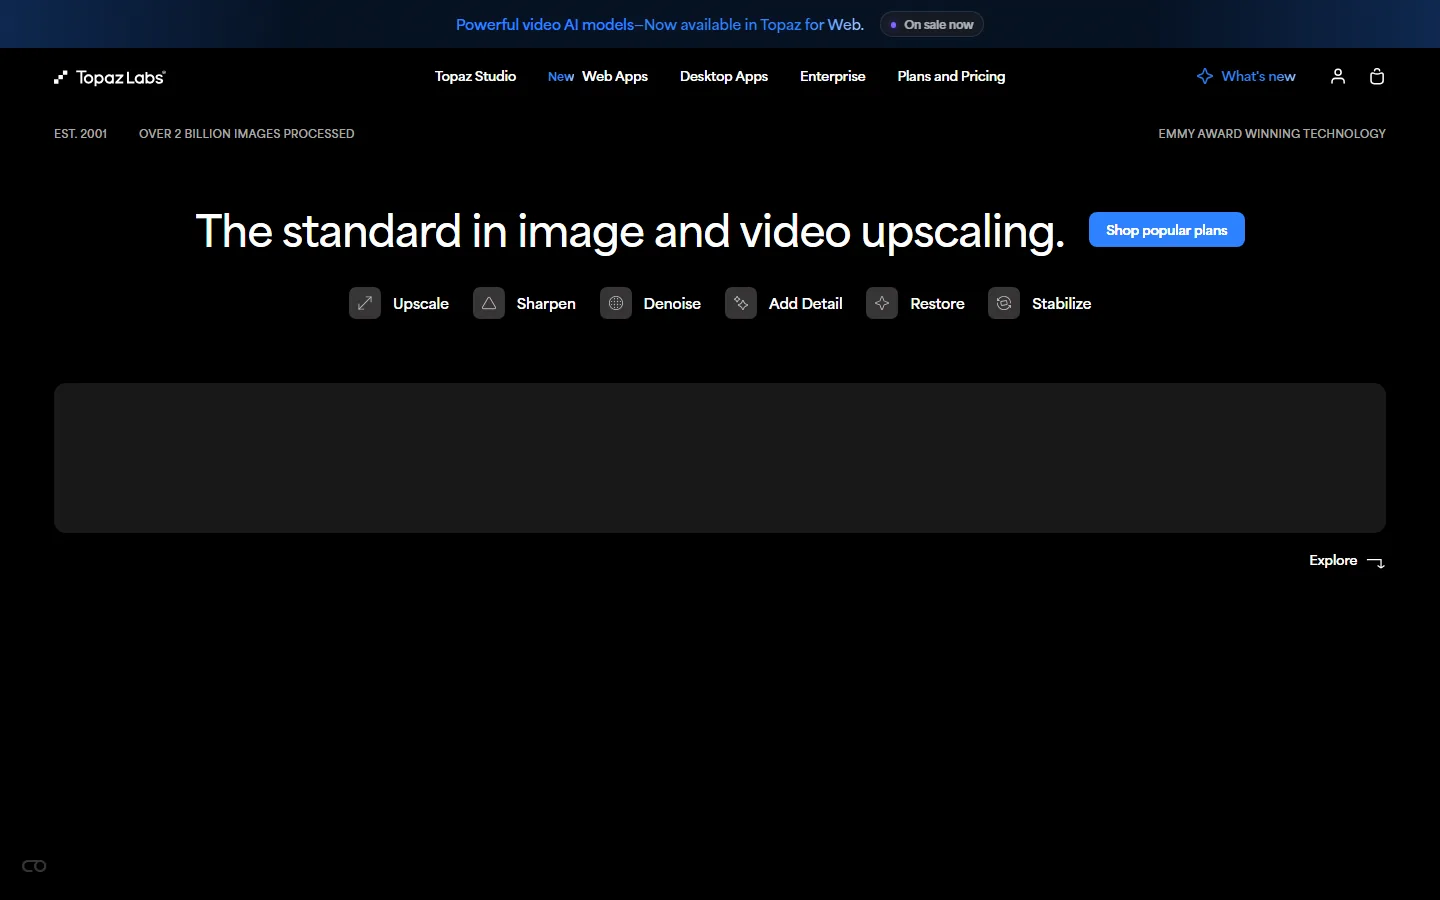
Task: Click the Shop popular plans button
Action: pos(1167,230)
